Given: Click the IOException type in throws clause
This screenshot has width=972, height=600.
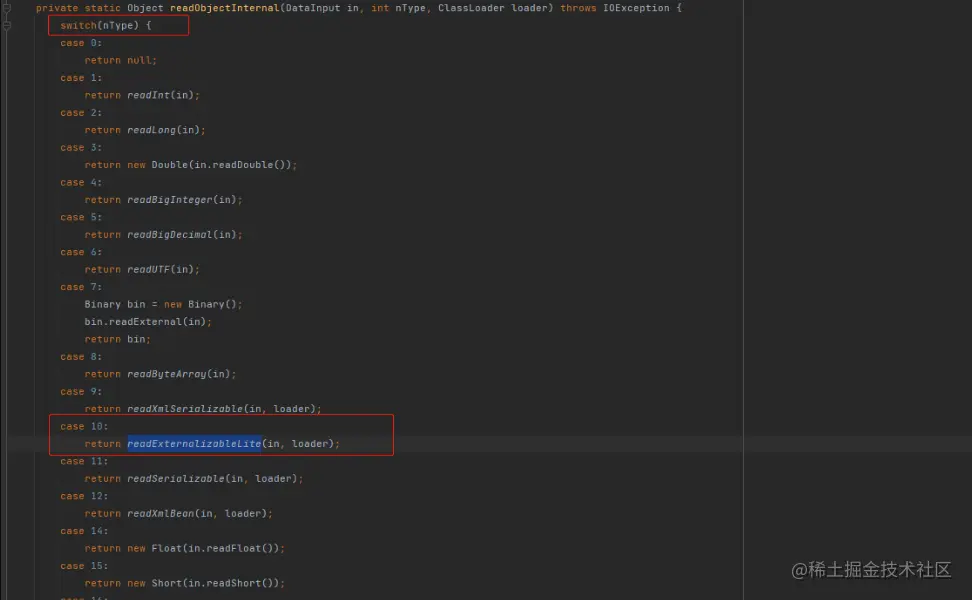Looking at the screenshot, I should pos(636,8).
